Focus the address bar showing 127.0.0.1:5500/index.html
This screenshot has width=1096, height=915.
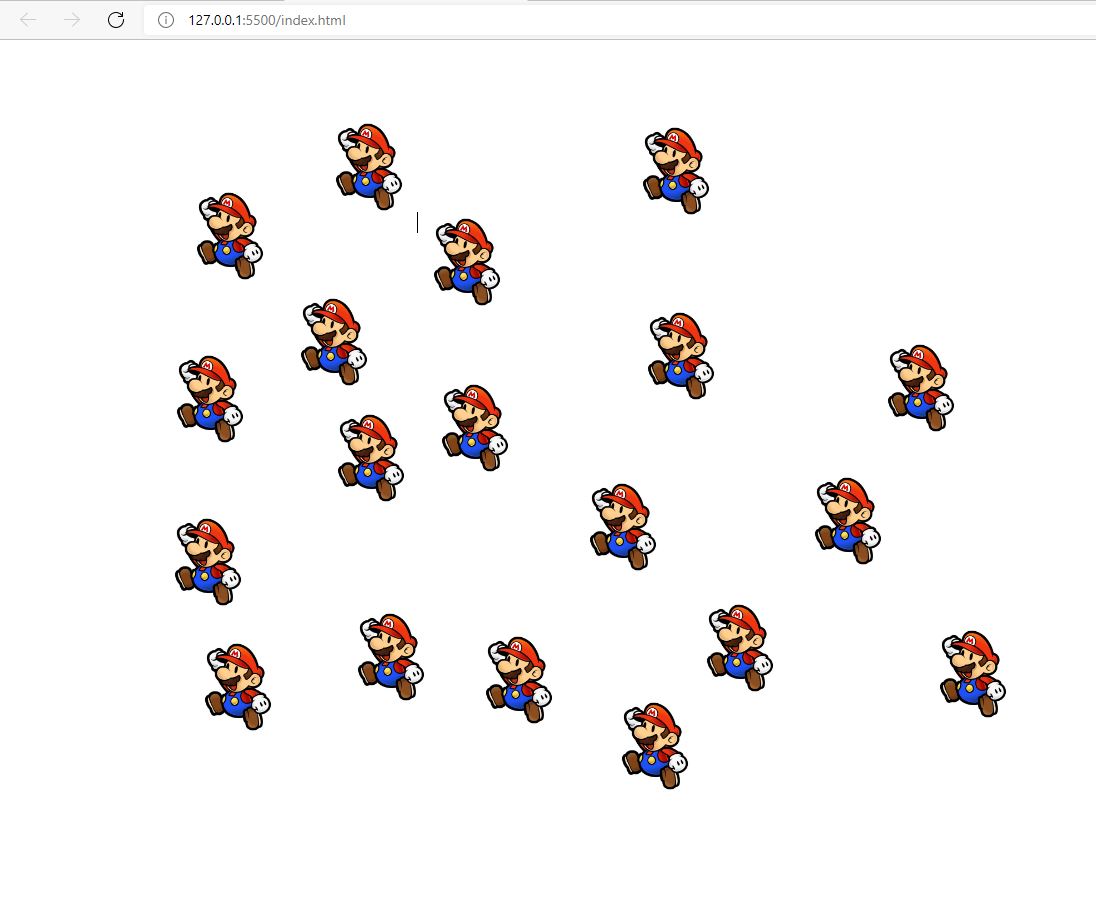tap(619, 20)
